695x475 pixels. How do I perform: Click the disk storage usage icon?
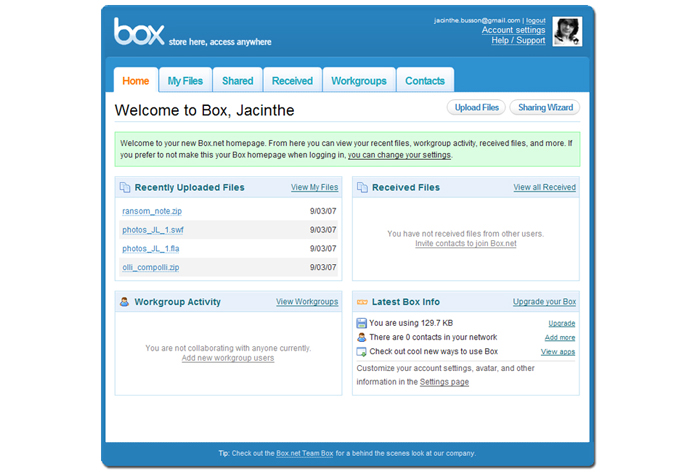tap(362, 323)
